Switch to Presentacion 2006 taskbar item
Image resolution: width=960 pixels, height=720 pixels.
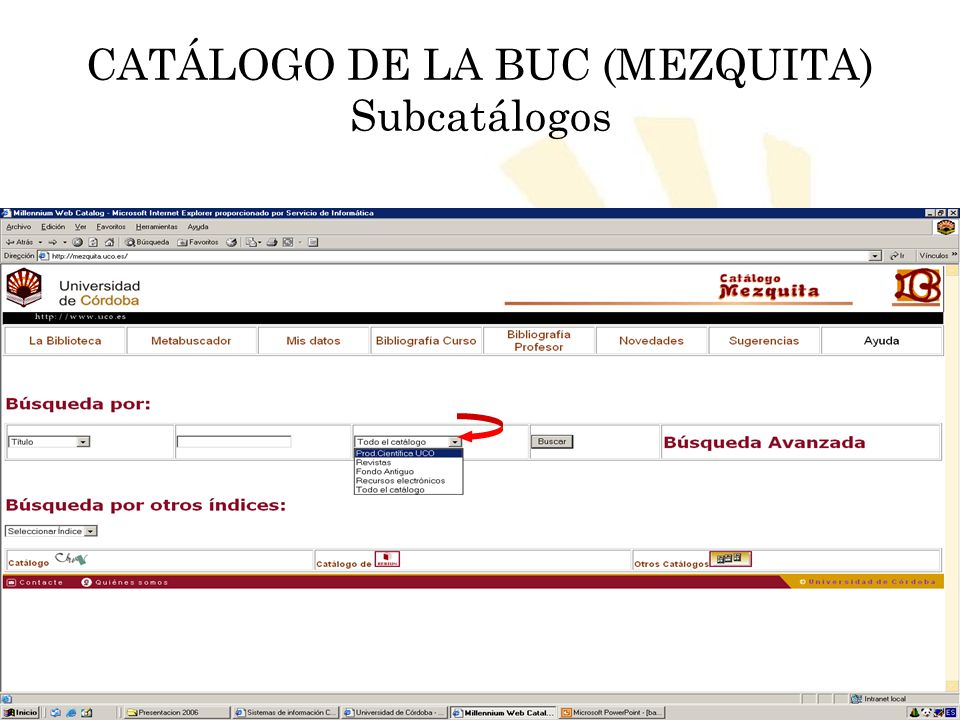(x=177, y=713)
